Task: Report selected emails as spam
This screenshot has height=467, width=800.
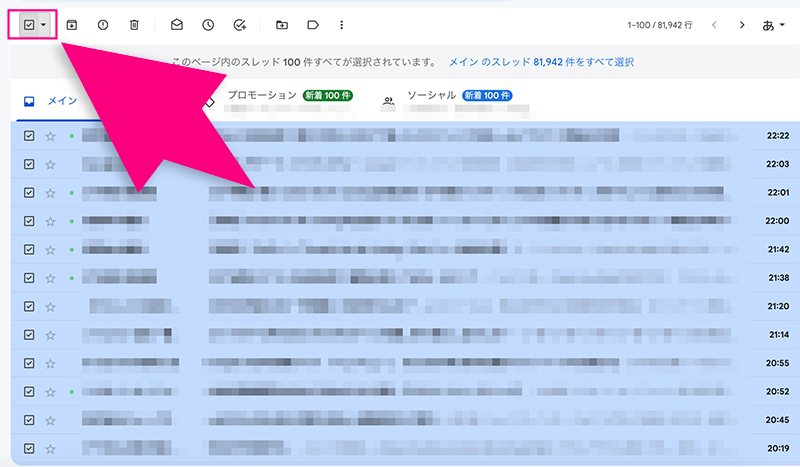Action: pyautogui.click(x=103, y=24)
